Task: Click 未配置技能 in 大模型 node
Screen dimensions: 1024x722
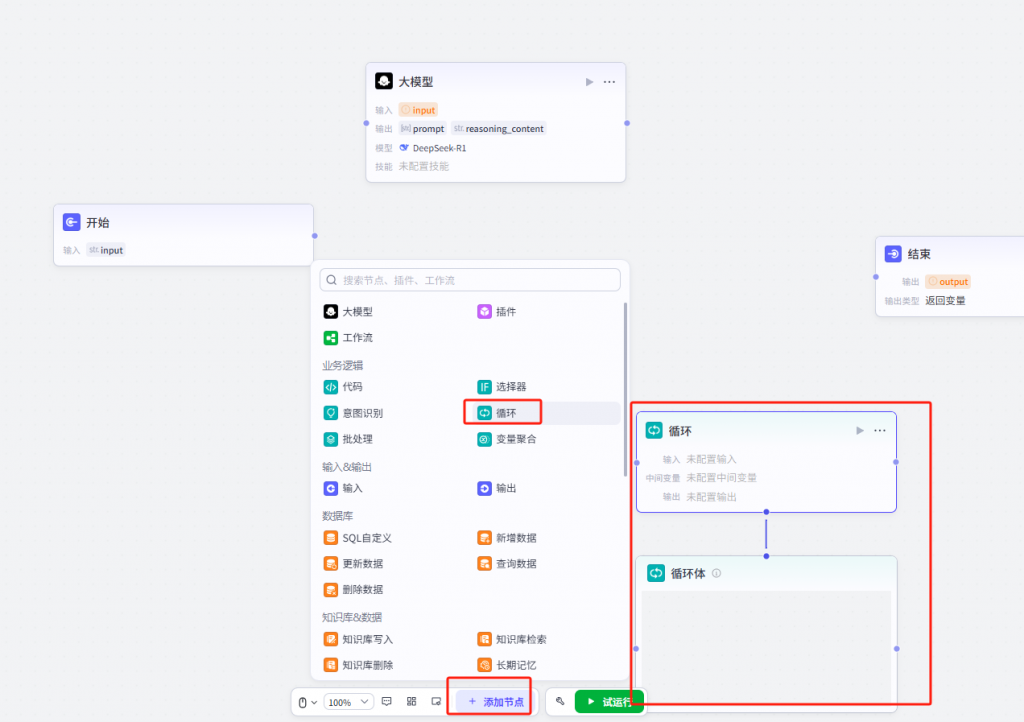Action: [424, 166]
